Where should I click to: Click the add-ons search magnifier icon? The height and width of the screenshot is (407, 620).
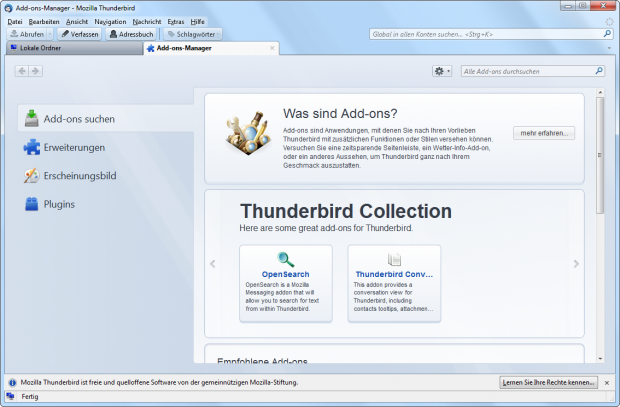tap(599, 71)
